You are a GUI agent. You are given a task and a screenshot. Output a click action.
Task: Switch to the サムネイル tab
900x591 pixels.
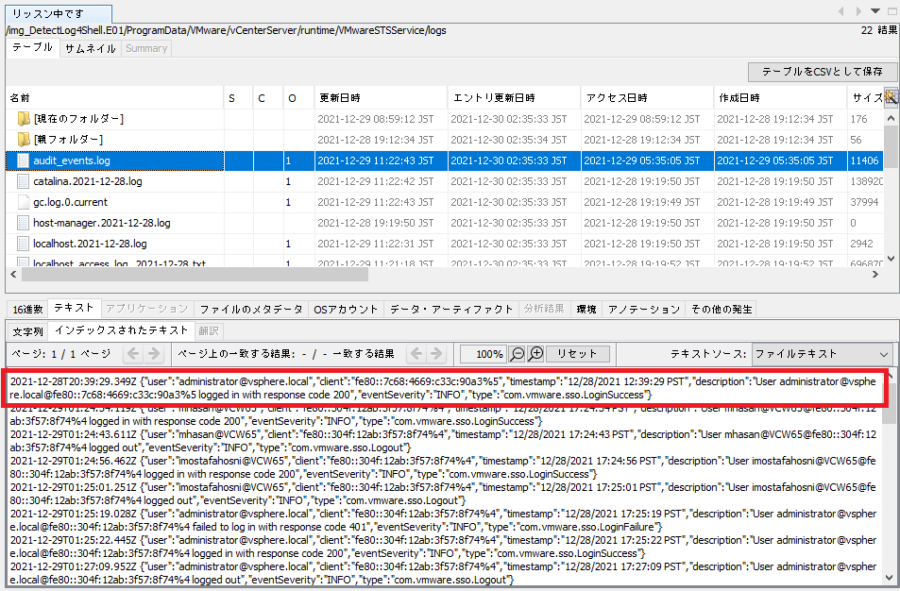tap(91, 47)
